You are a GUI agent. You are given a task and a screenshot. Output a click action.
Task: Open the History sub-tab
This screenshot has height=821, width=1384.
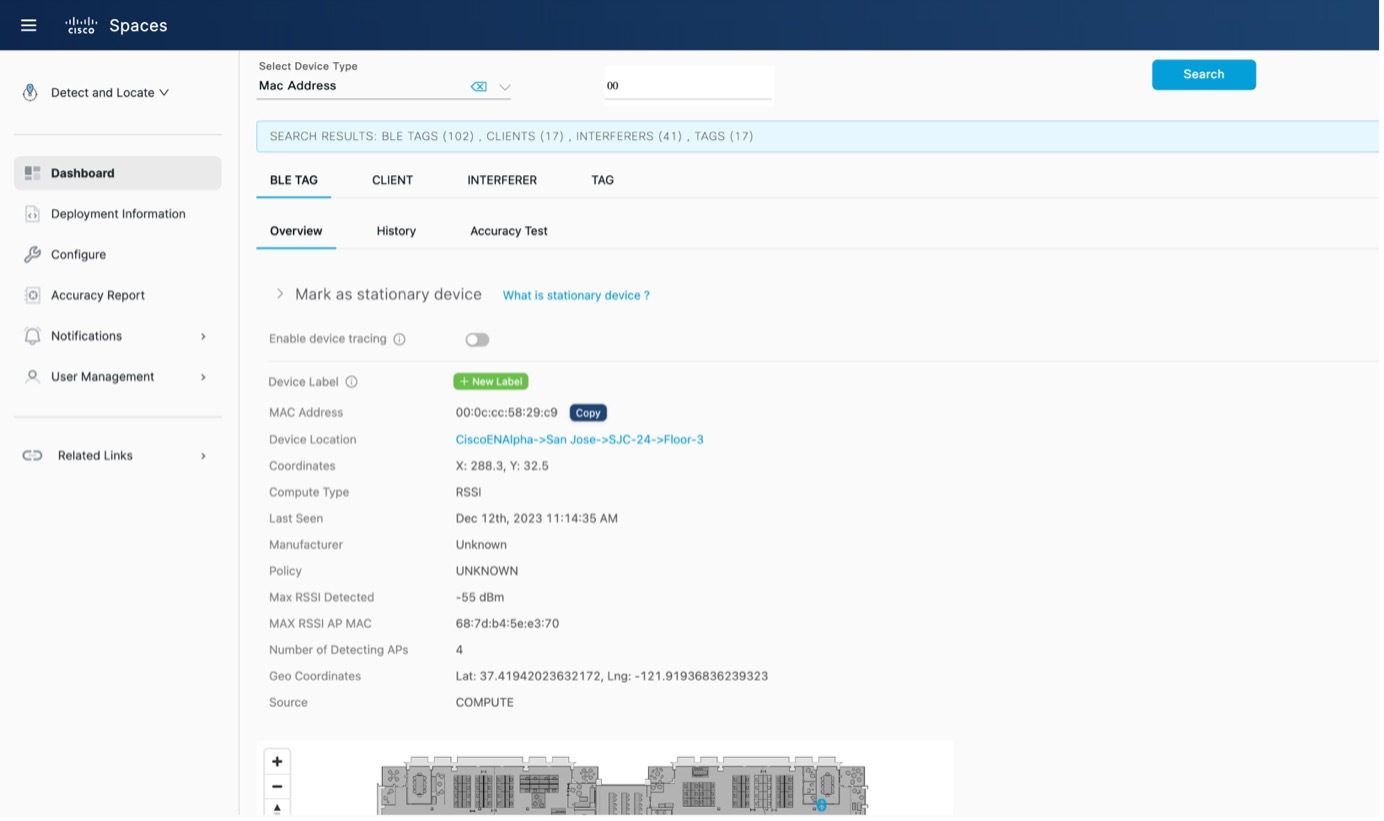(x=397, y=231)
